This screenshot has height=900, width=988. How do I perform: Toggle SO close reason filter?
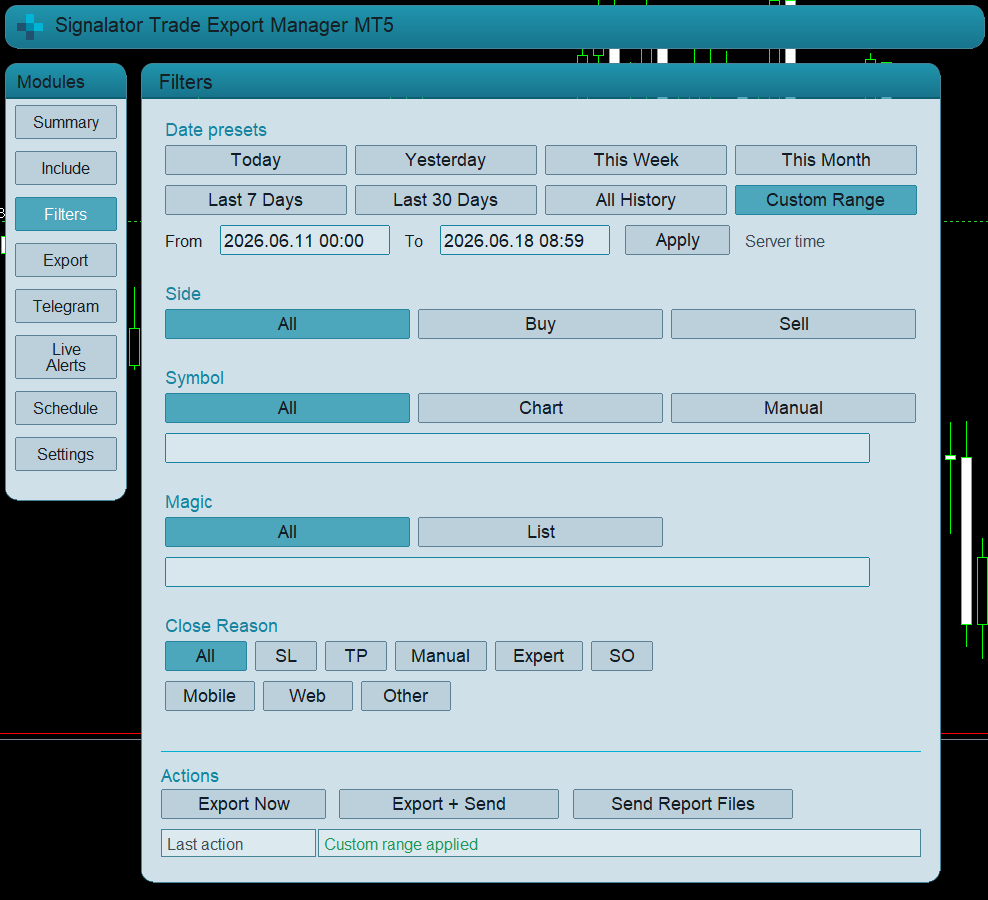(622, 656)
